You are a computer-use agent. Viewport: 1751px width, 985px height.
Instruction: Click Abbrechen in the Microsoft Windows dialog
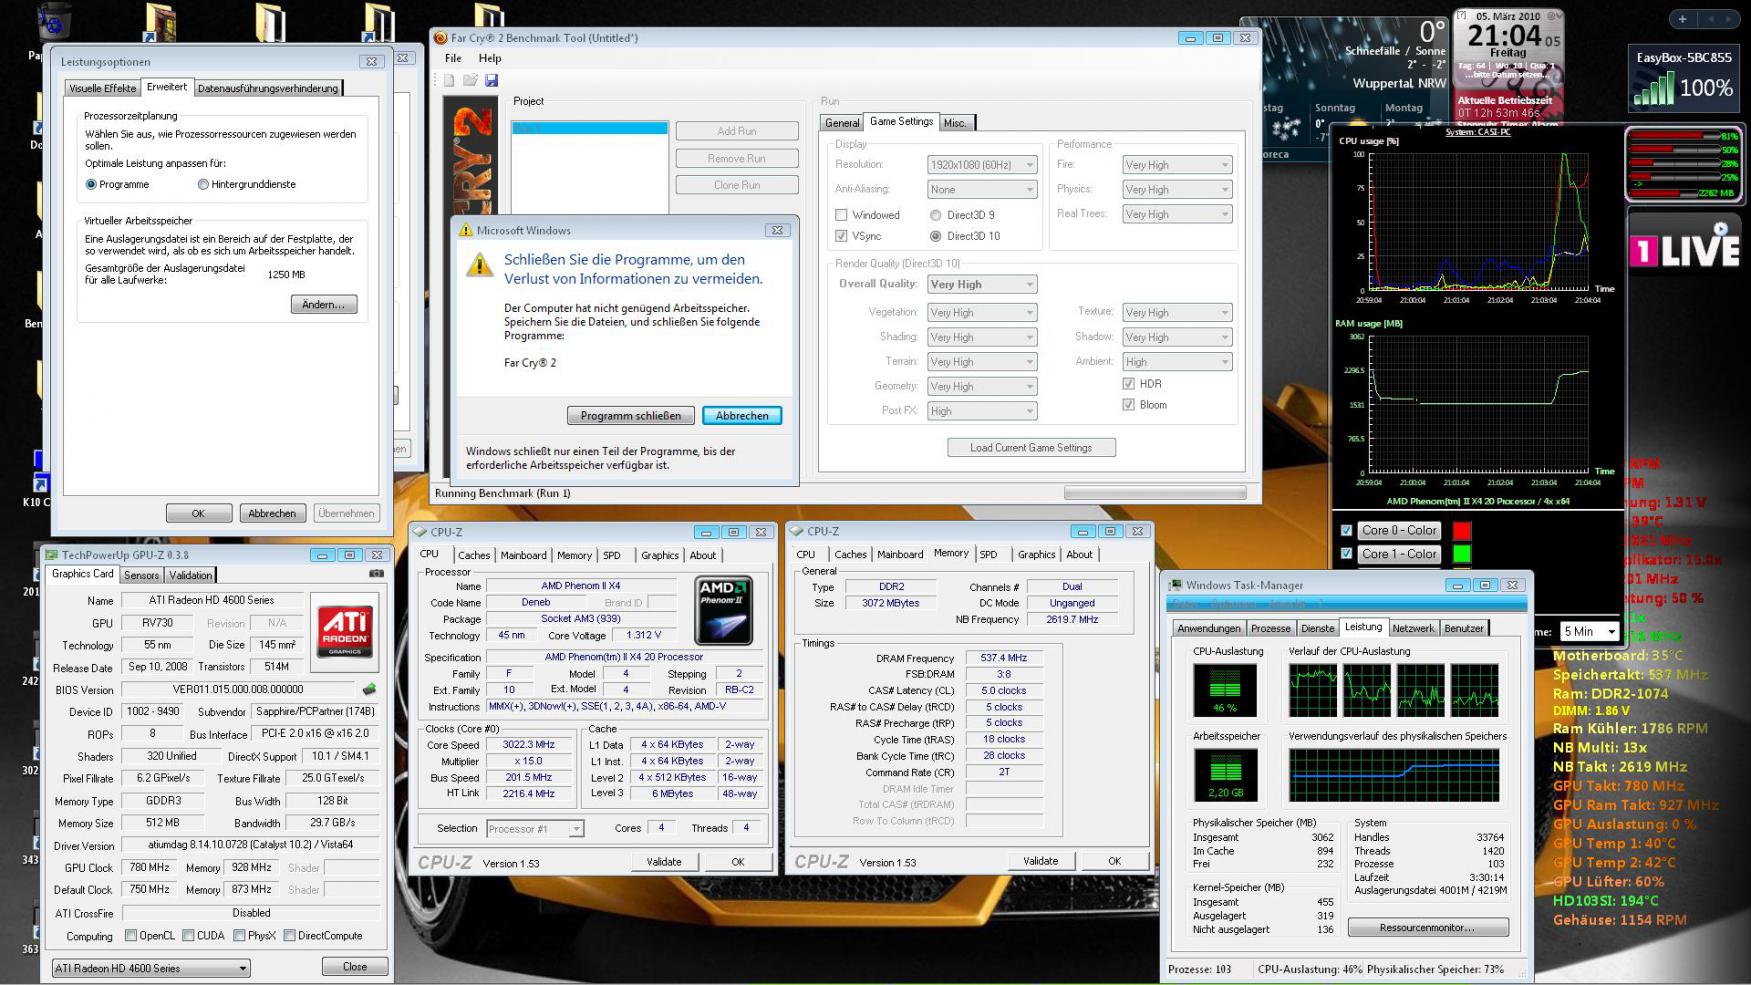pos(742,416)
